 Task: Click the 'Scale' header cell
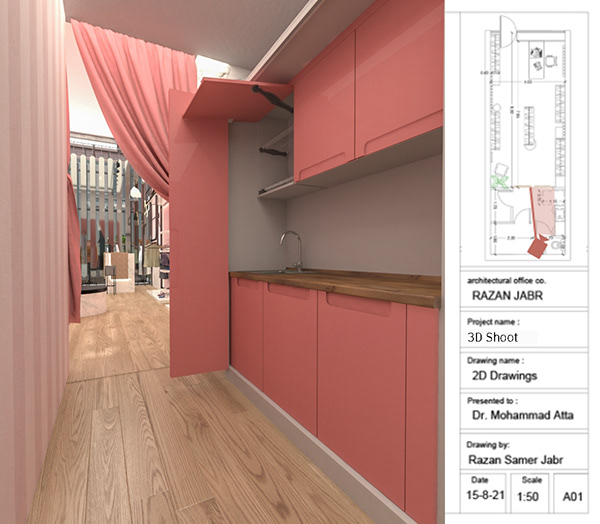[x=532, y=480]
